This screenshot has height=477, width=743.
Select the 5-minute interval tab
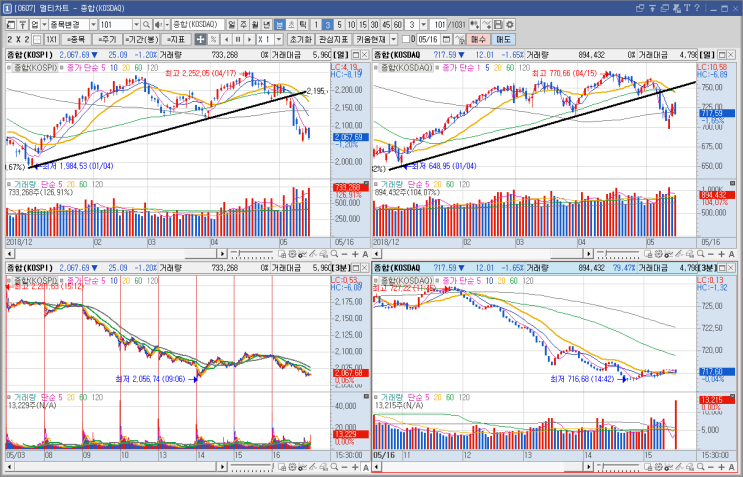[339, 25]
